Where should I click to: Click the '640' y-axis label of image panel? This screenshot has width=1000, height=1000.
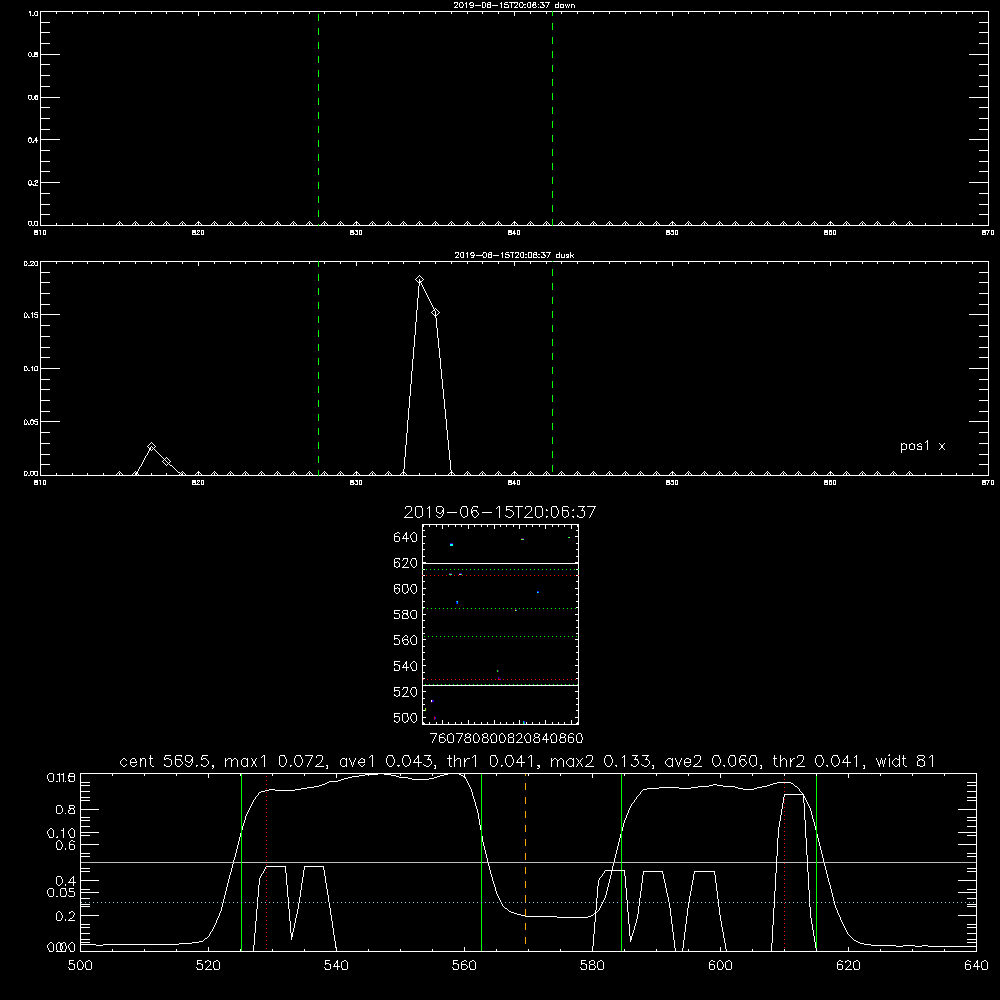[x=406, y=538]
